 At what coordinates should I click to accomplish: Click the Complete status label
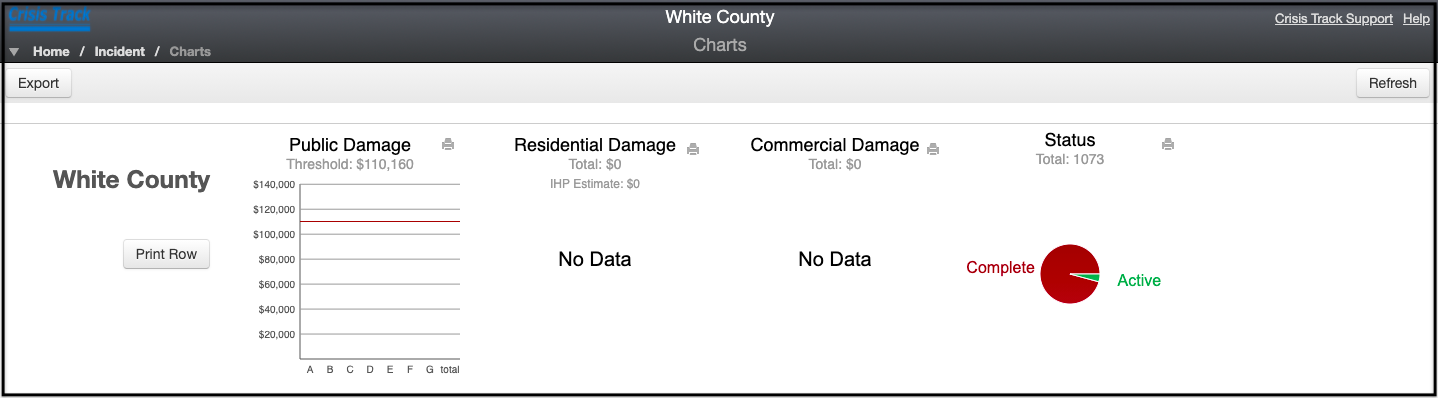pos(1000,268)
